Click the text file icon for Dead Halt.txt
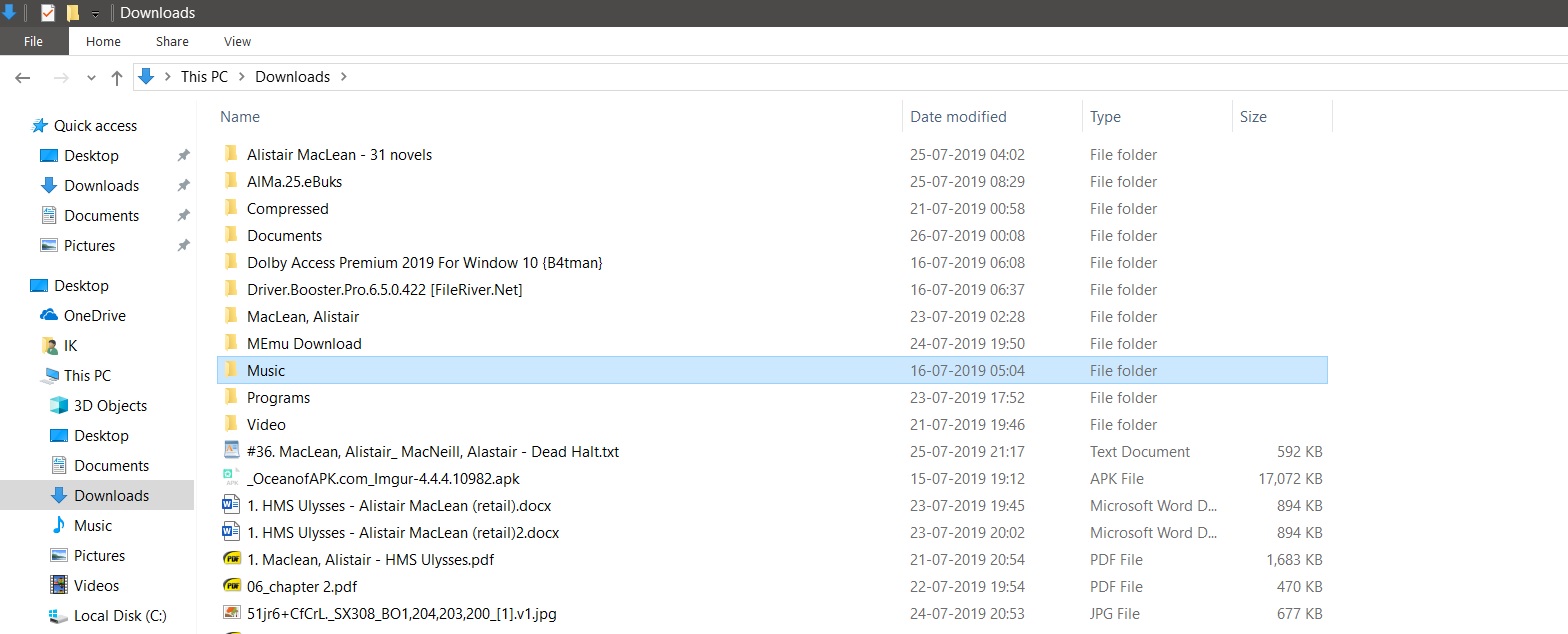Screen dimensions: 1568x634 click(232, 451)
